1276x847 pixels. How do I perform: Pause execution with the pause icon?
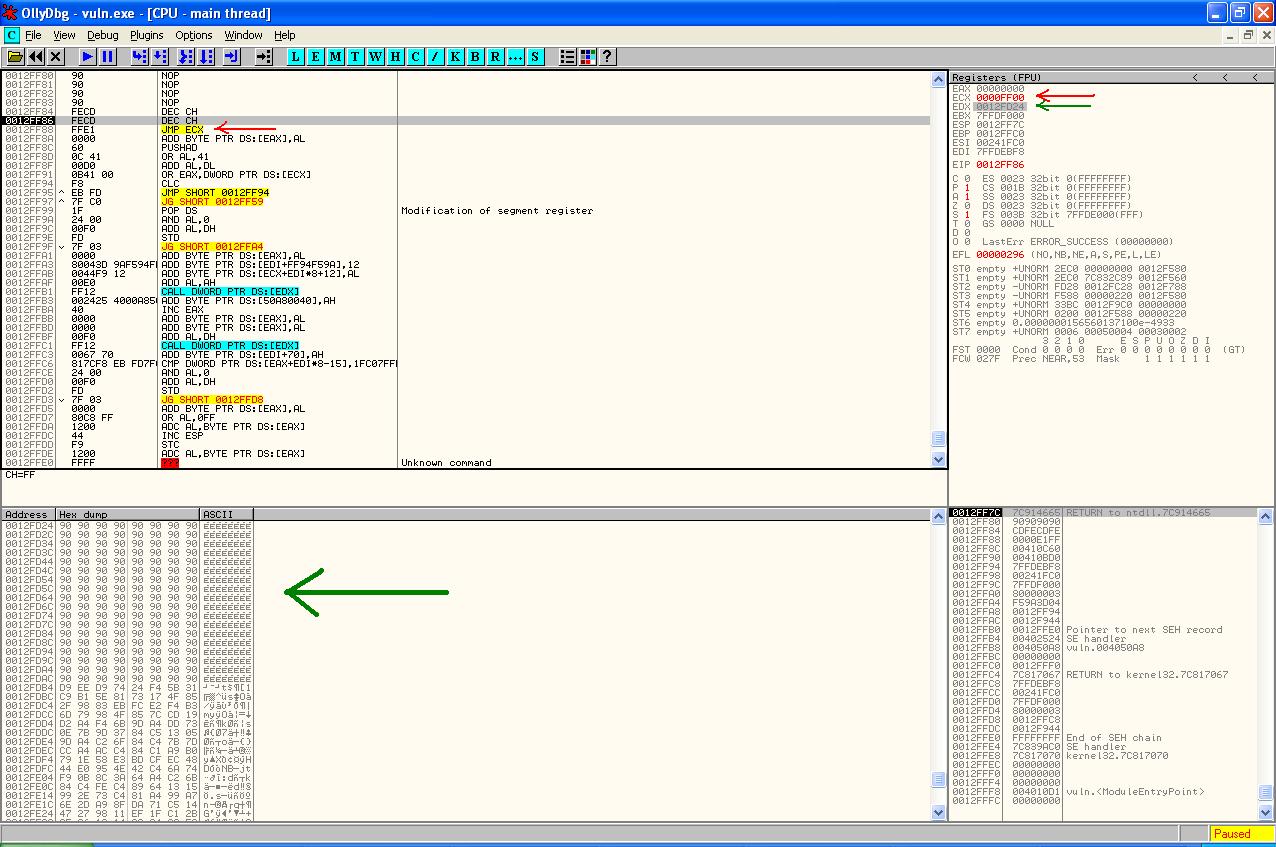pyautogui.click(x=108, y=57)
